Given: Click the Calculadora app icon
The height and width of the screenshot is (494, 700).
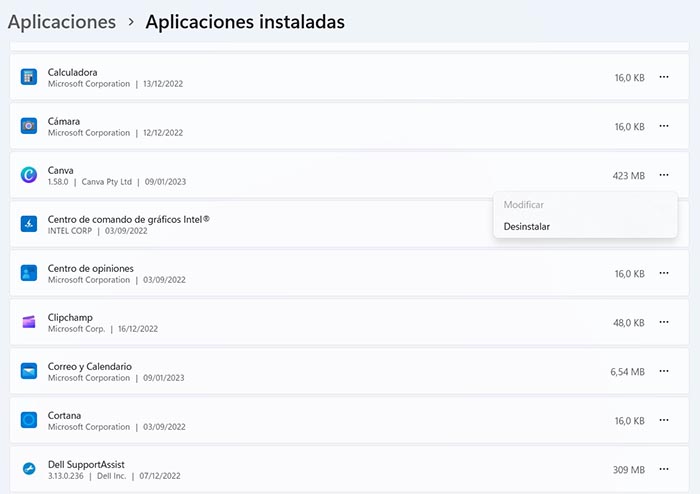Looking at the screenshot, I should tap(29, 77).
